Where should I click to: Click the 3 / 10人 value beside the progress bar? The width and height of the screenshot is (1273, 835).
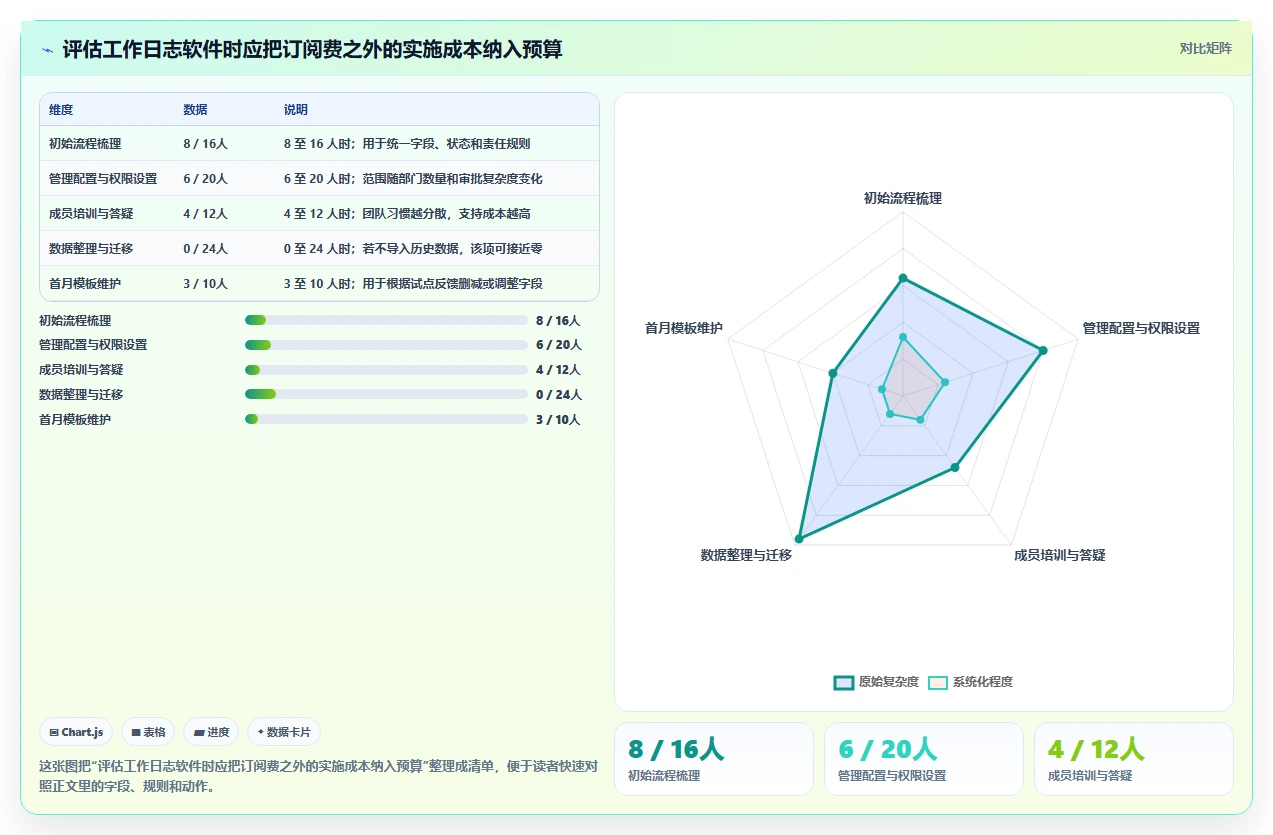pos(558,420)
